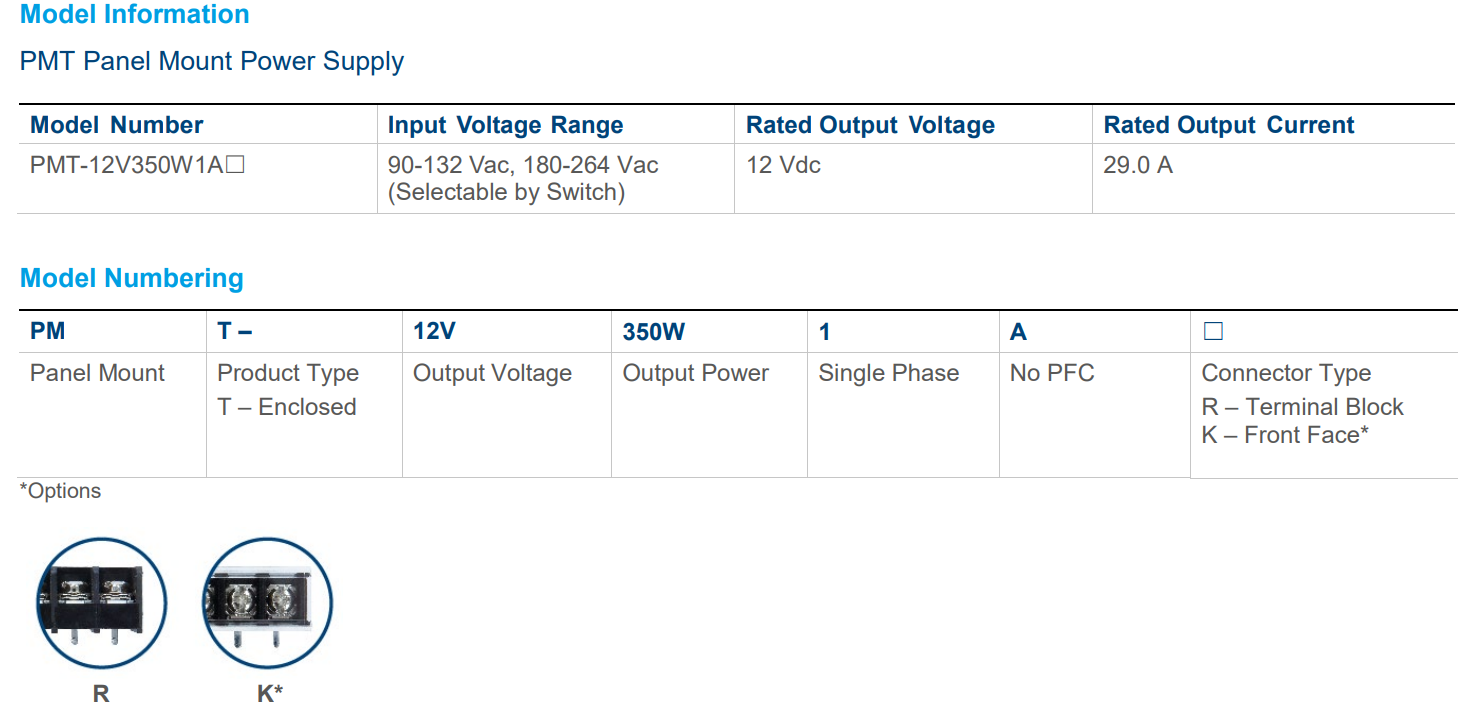The height and width of the screenshot is (703, 1474).
Task: Click the square placeholder after PMT-12V350W1A
Action: click(x=235, y=165)
